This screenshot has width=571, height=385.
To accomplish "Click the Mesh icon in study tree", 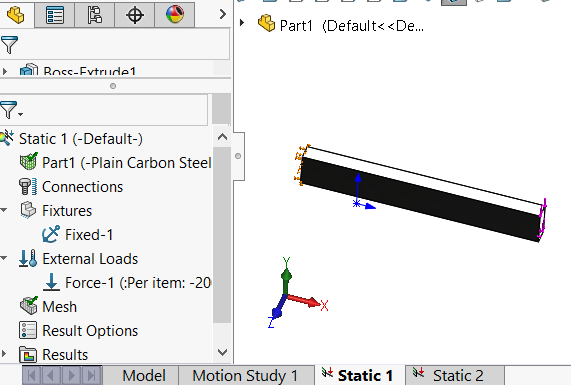I will click(28, 306).
